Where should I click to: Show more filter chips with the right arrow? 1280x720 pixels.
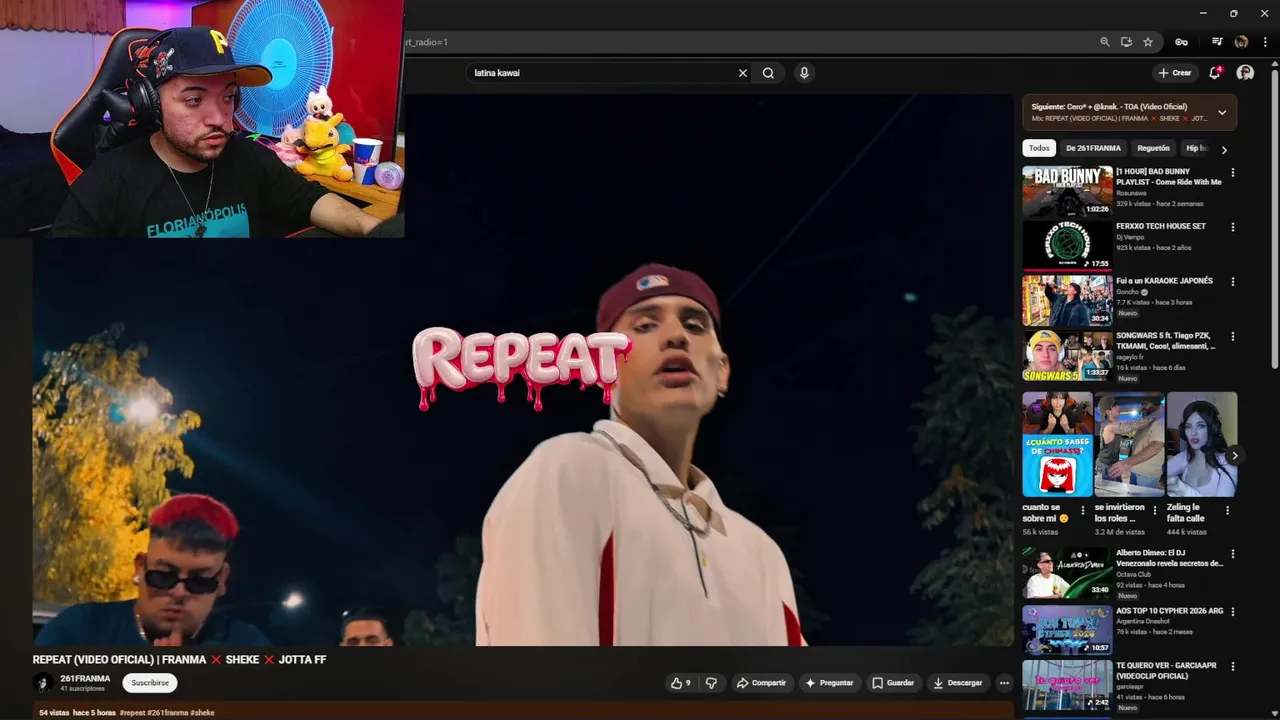pyautogui.click(x=1224, y=149)
